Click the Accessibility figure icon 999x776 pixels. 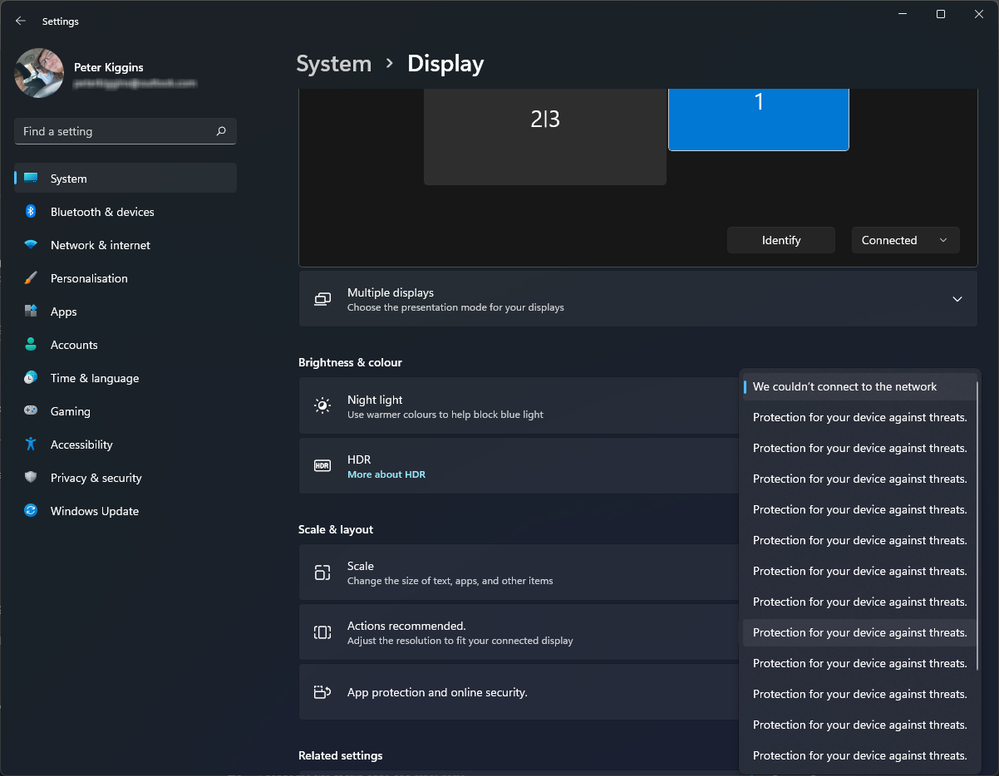pyautogui.click(x=31, y=444)
